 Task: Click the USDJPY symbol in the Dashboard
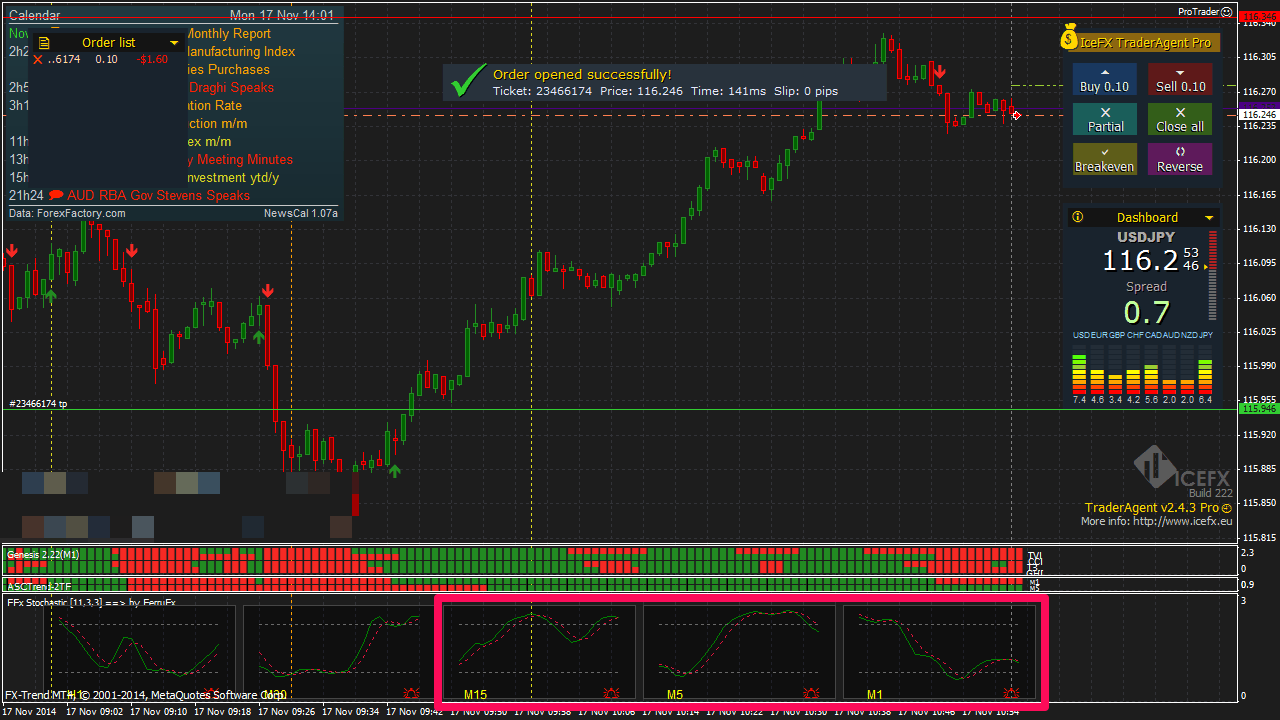coord(1146,237)
